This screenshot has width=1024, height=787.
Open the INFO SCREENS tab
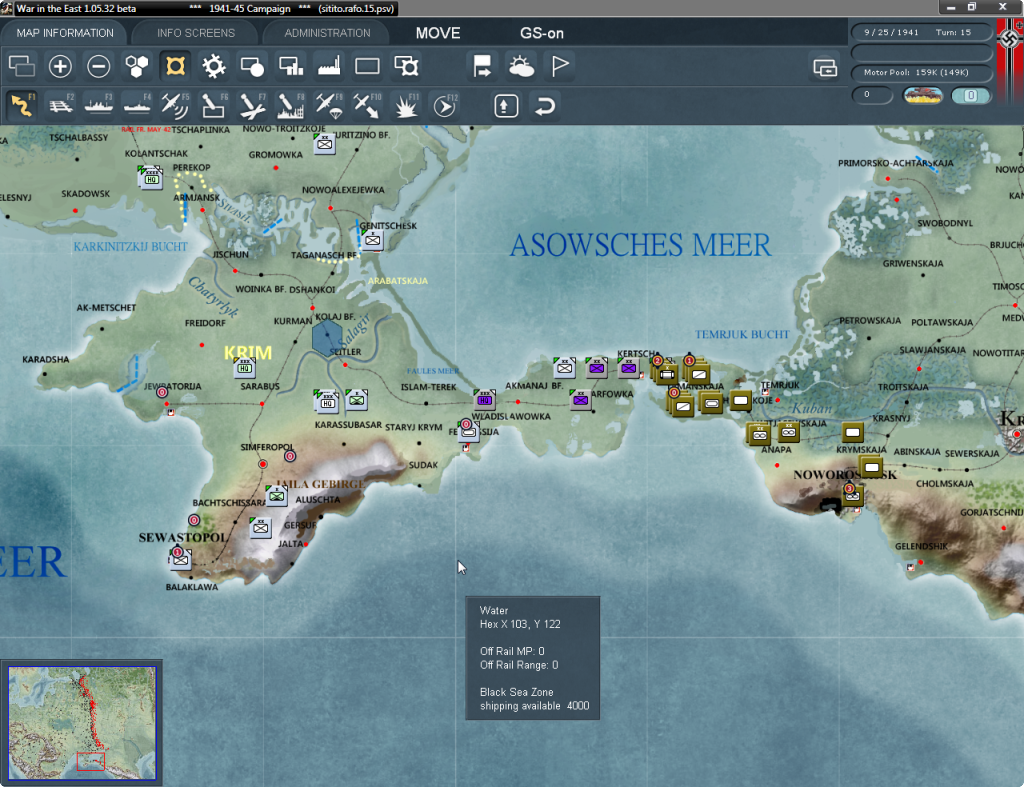(x=195, y=33)
